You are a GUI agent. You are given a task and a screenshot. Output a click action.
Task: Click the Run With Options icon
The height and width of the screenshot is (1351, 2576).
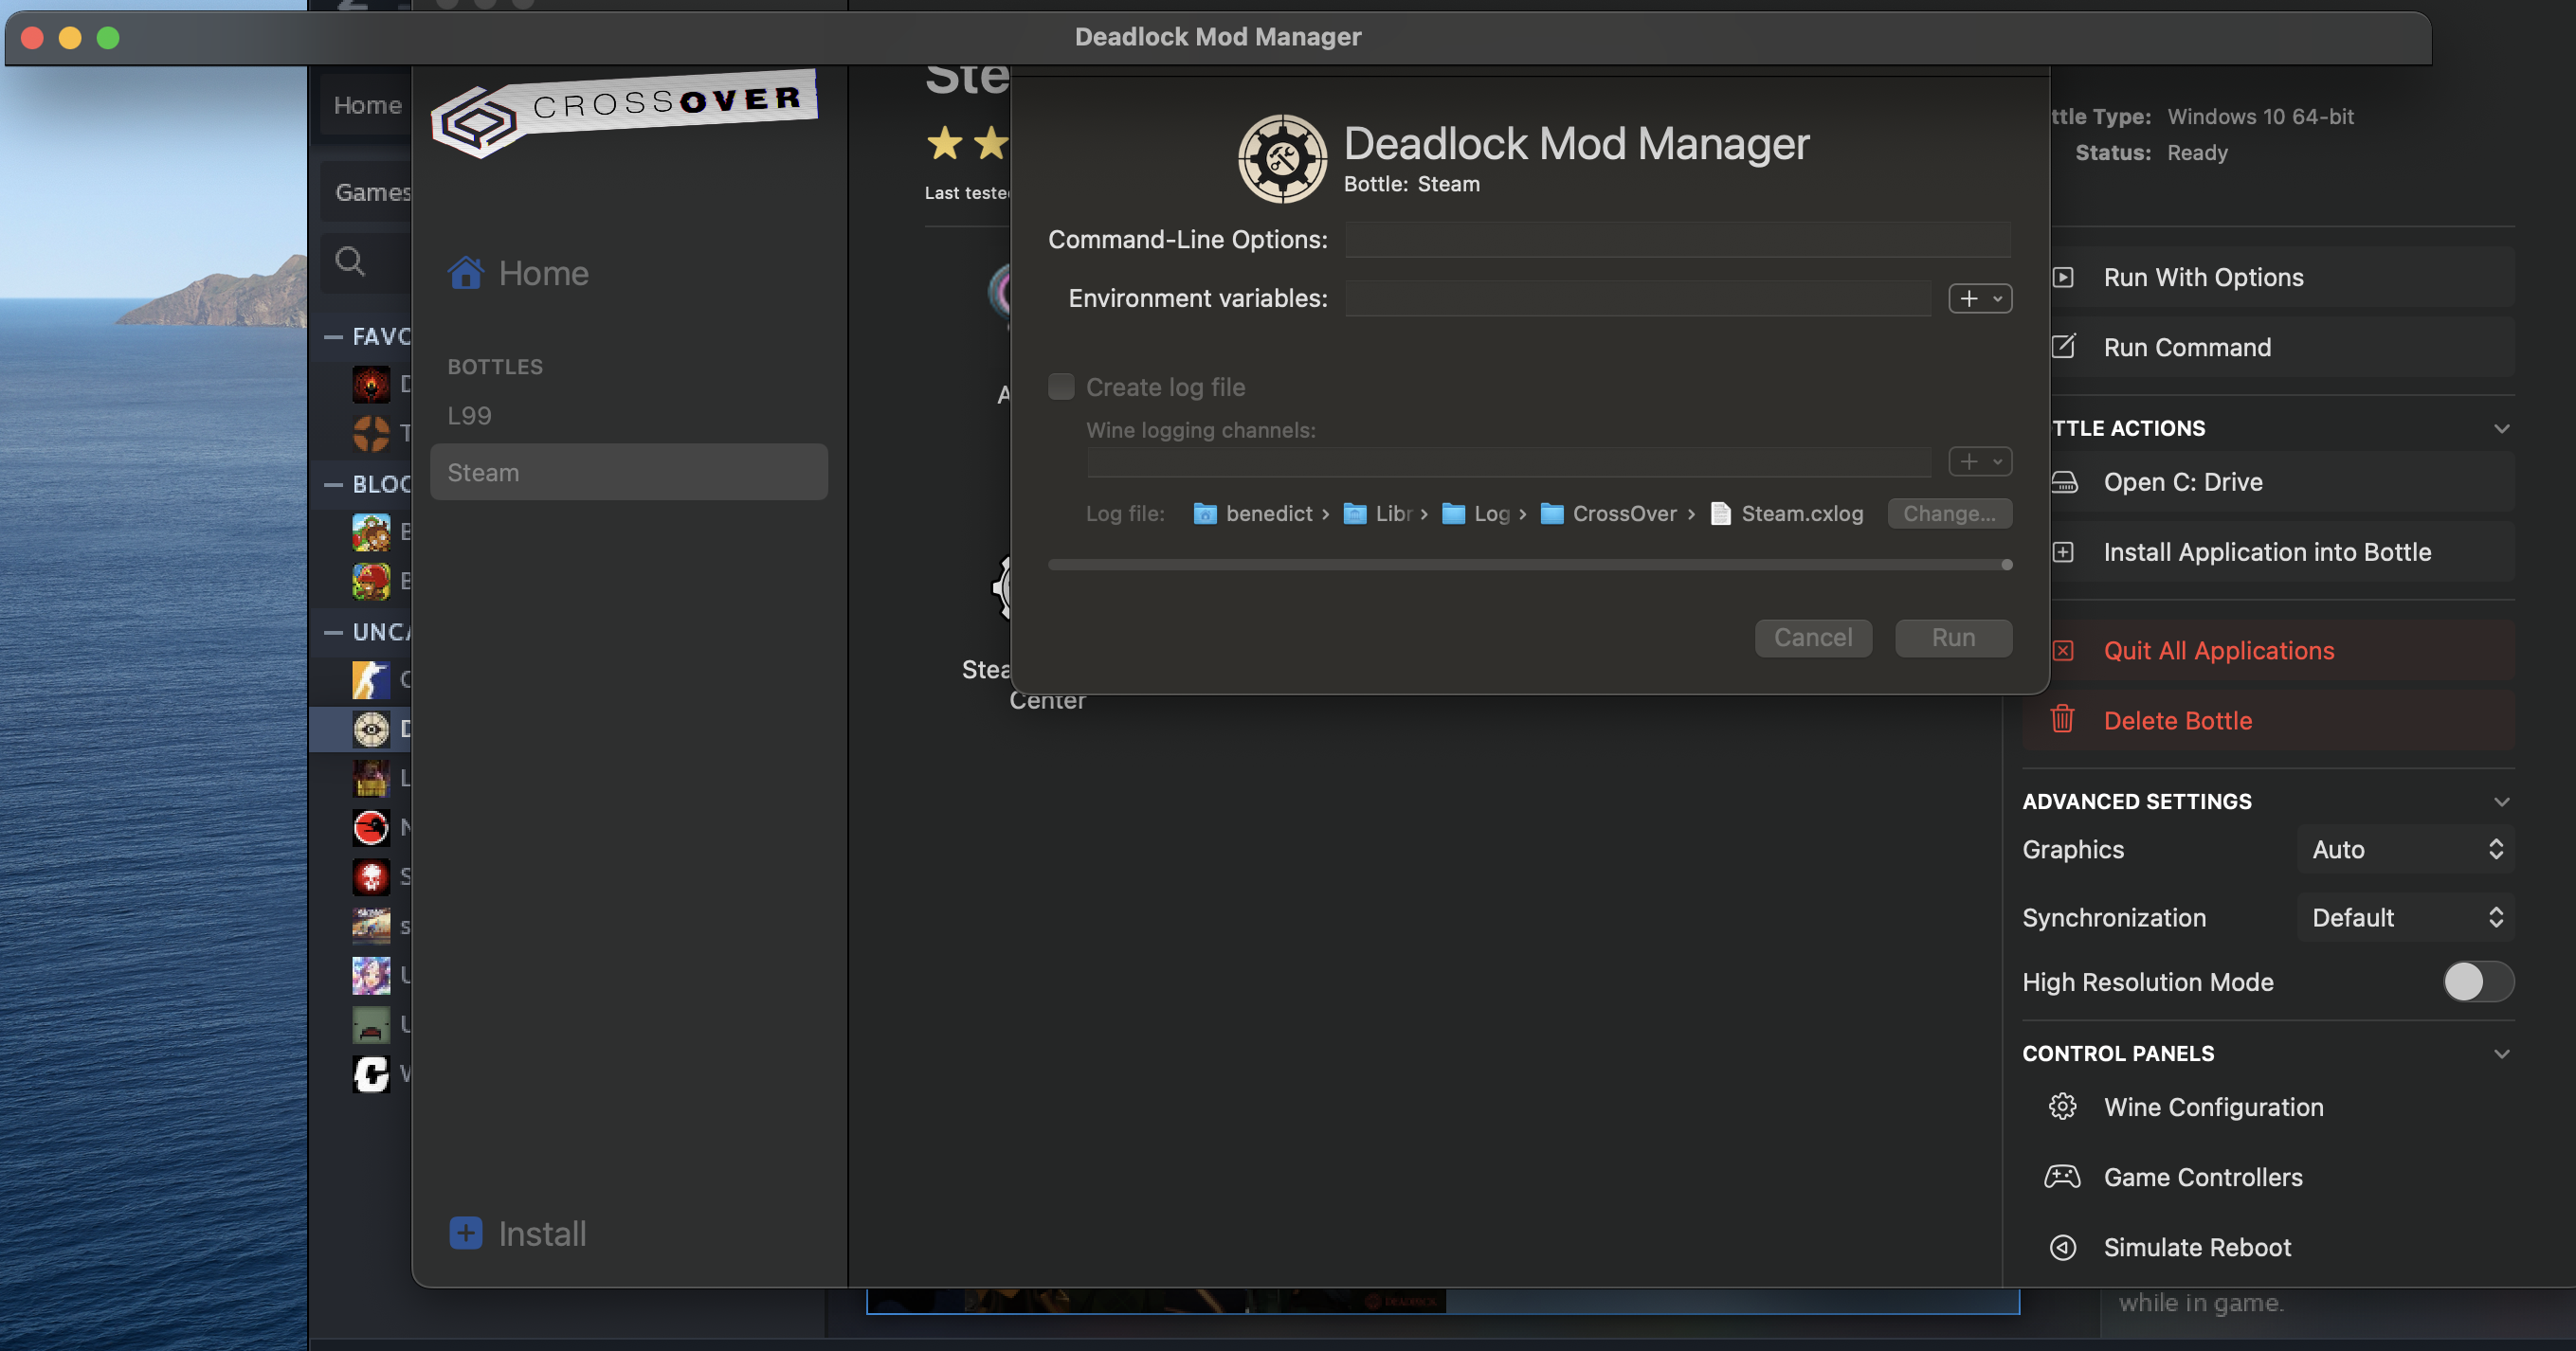[2064, 277]
